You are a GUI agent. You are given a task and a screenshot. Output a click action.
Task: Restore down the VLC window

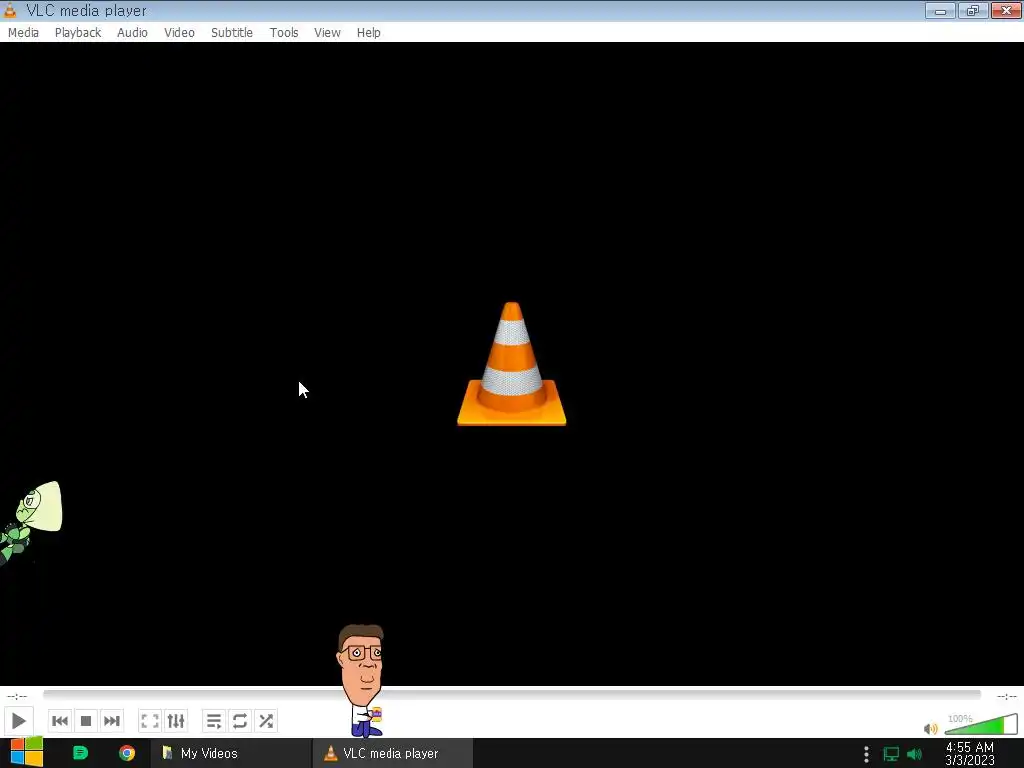click(973, 10)
